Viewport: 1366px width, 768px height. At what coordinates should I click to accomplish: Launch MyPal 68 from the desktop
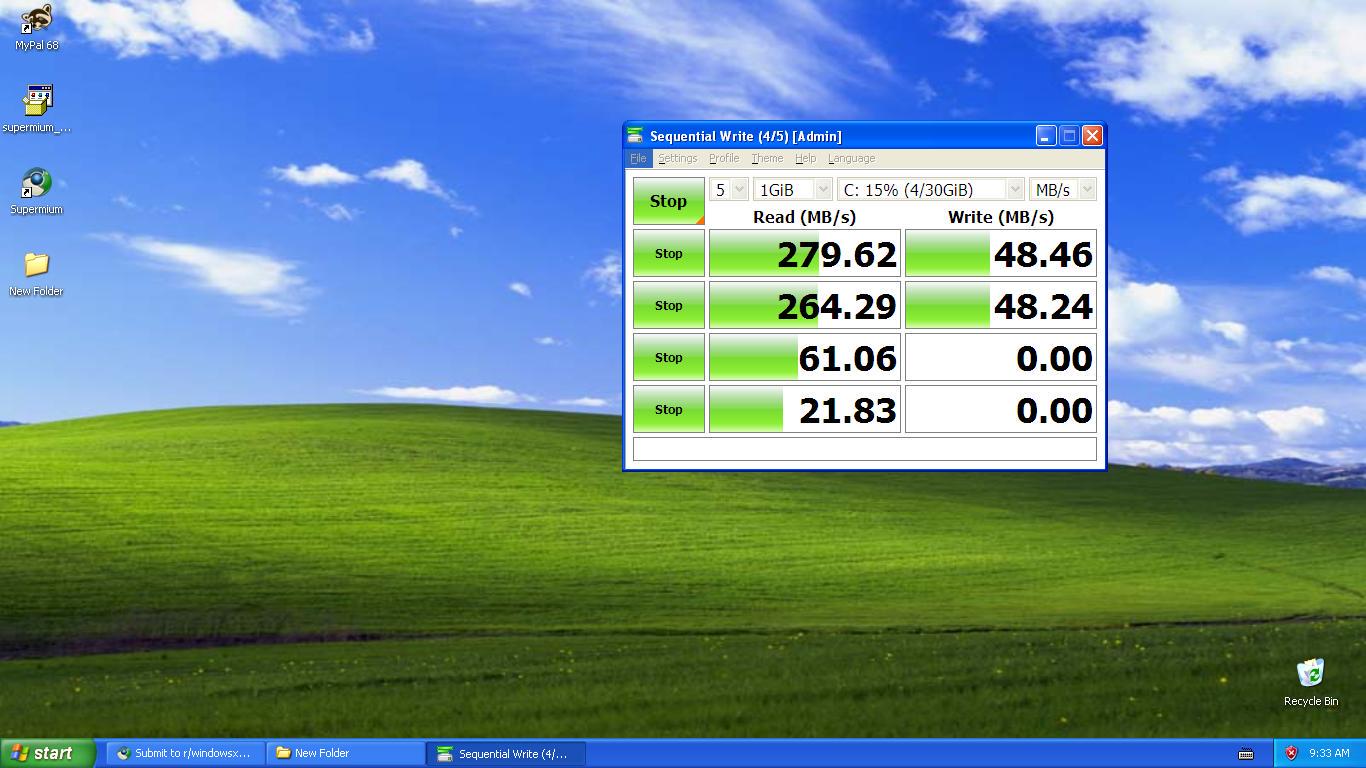pos(35,25)
